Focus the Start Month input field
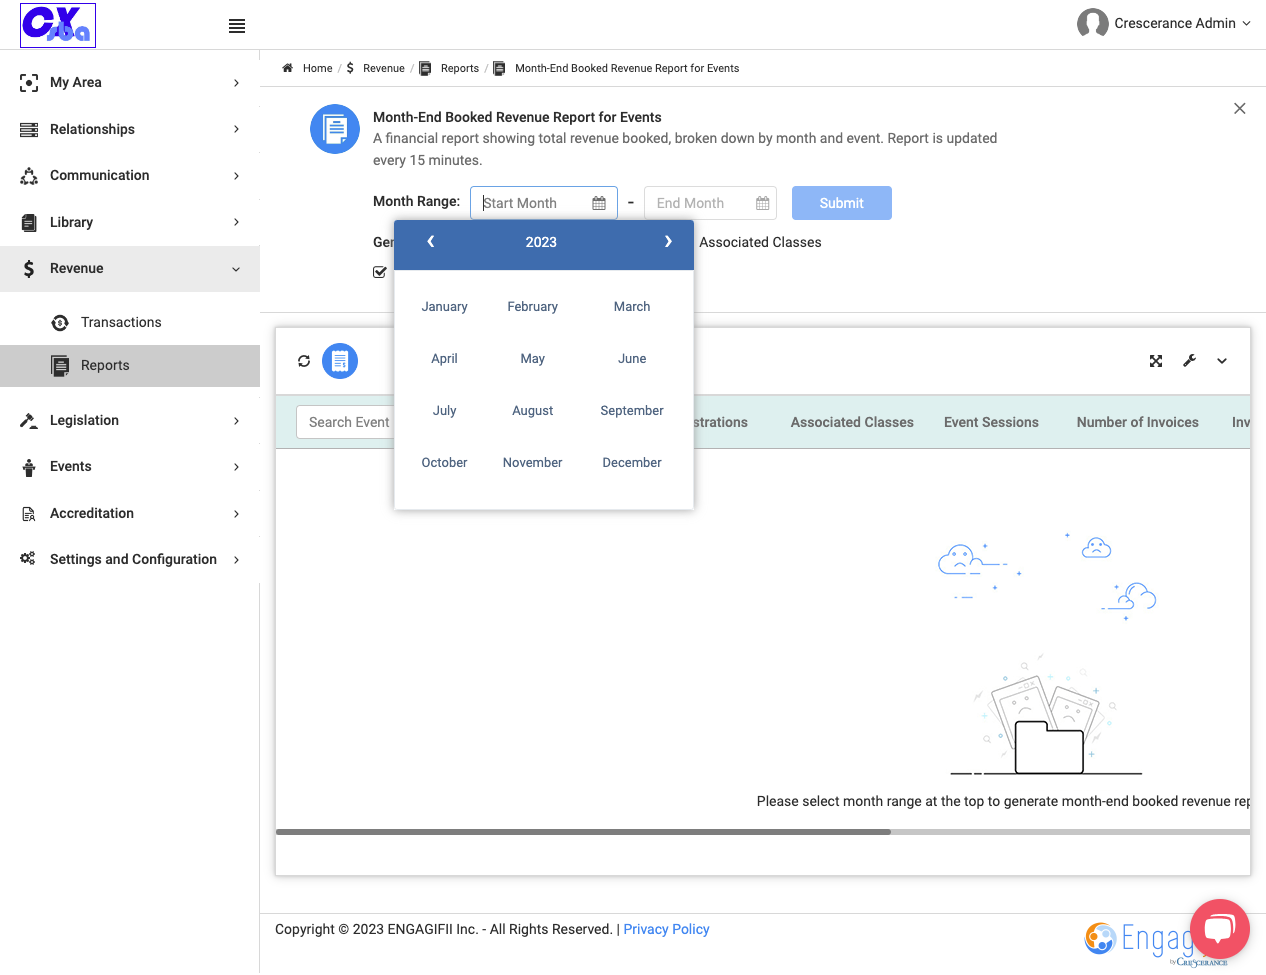 [544, 203]
